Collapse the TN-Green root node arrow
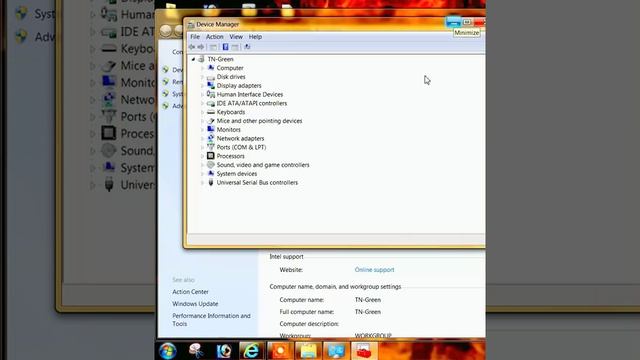The height and width of the screenshot is (360, 640). (x=193, y=59)
